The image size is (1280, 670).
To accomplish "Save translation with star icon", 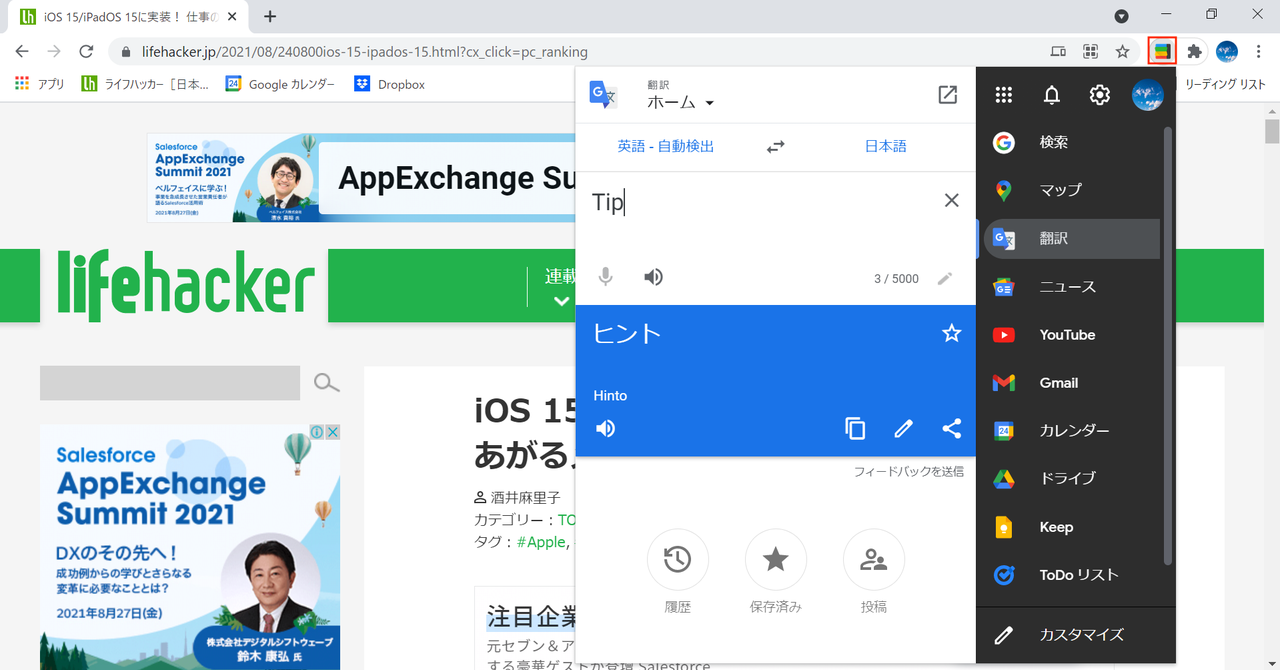I will point(952,333).
